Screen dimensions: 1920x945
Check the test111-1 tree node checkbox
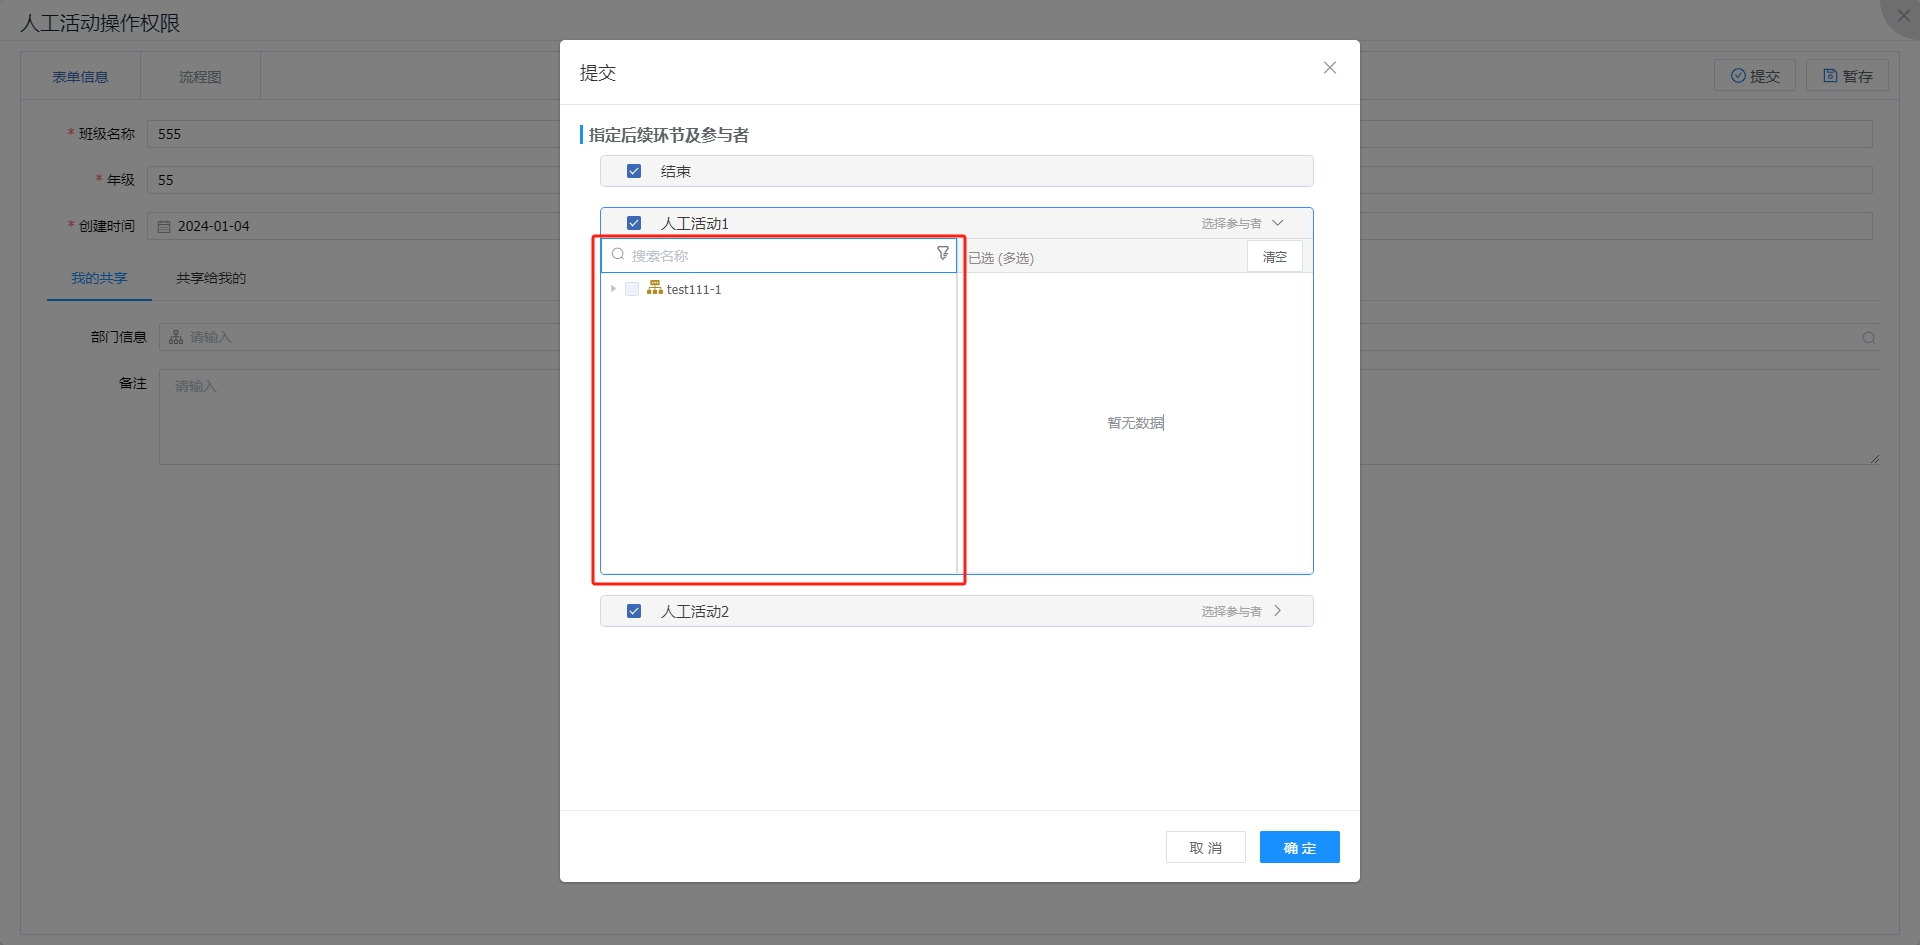(x=632, y=289)
